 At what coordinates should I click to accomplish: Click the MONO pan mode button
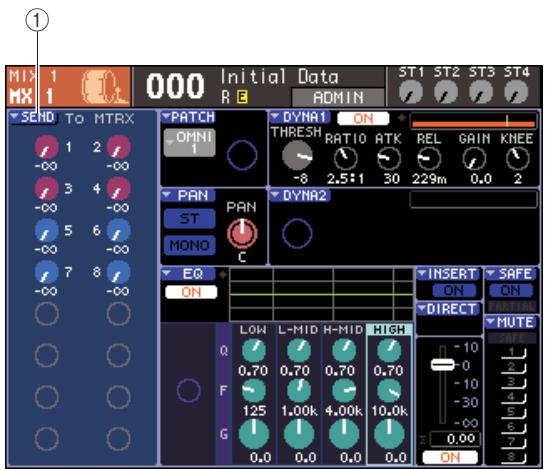[189, 245]
